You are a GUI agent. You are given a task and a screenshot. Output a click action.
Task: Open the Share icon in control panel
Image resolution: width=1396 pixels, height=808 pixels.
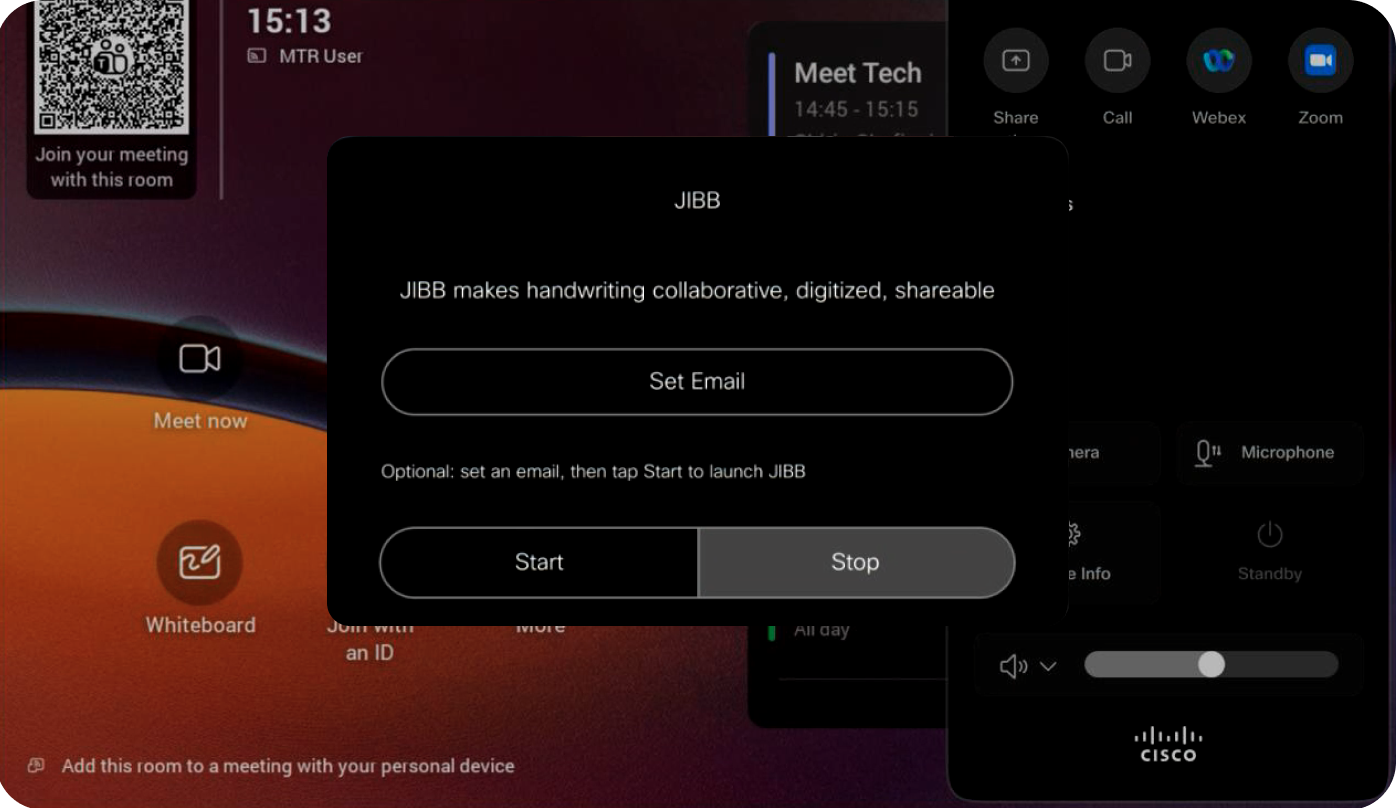click(1016, 61)
